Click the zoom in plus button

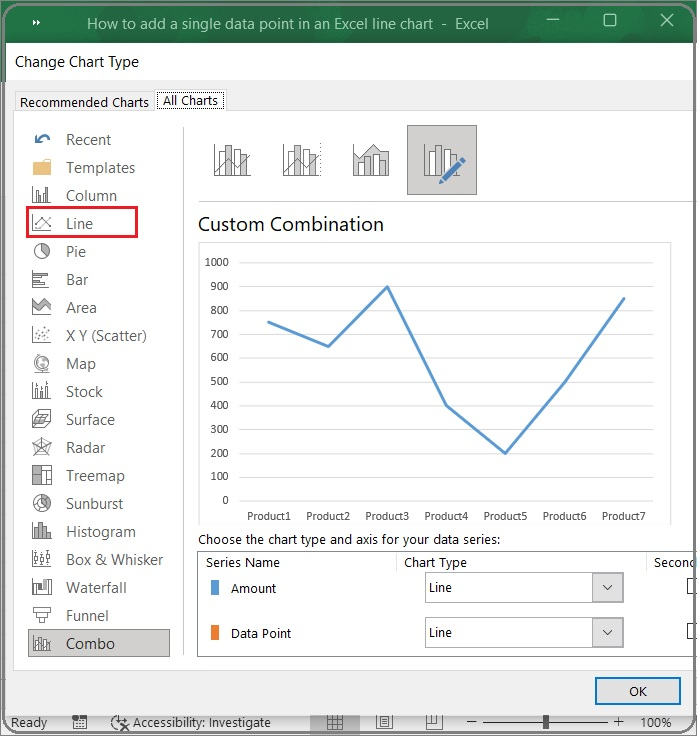click(x=619, y=722)
